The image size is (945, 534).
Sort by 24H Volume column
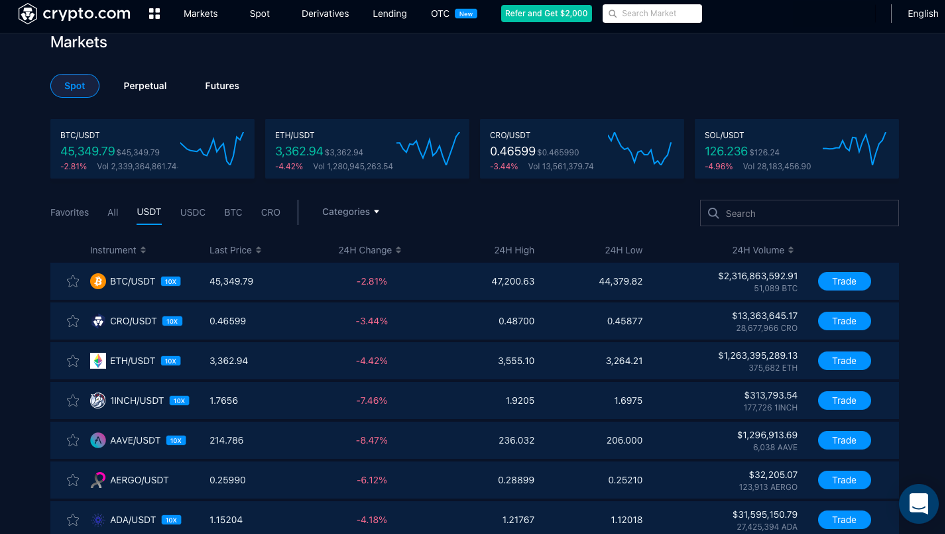click(762, 250)
